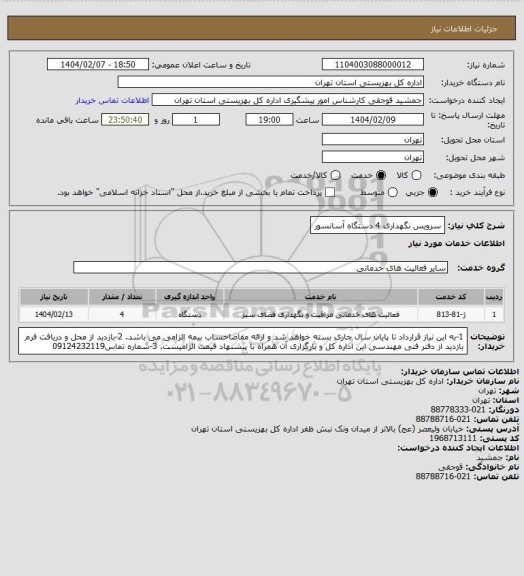The width and height of the screenshot is (524, 576).
Task: Click the delivery city field تهران
Action: coord(373,157)
